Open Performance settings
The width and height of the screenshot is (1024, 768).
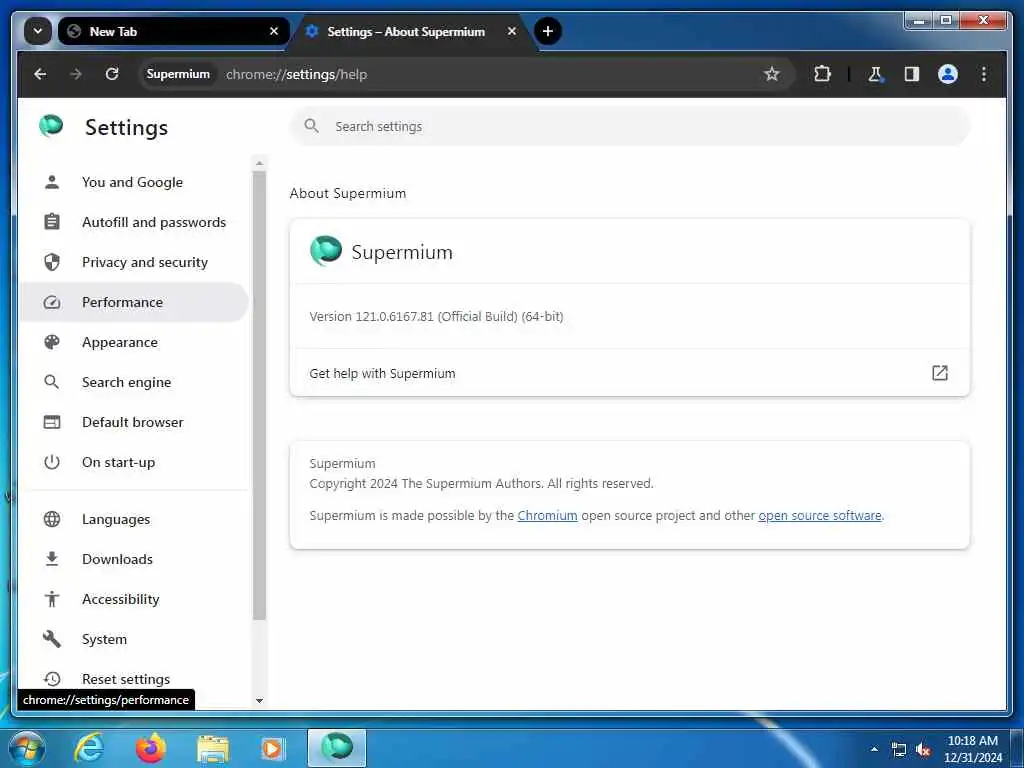(x=133, y=302)
